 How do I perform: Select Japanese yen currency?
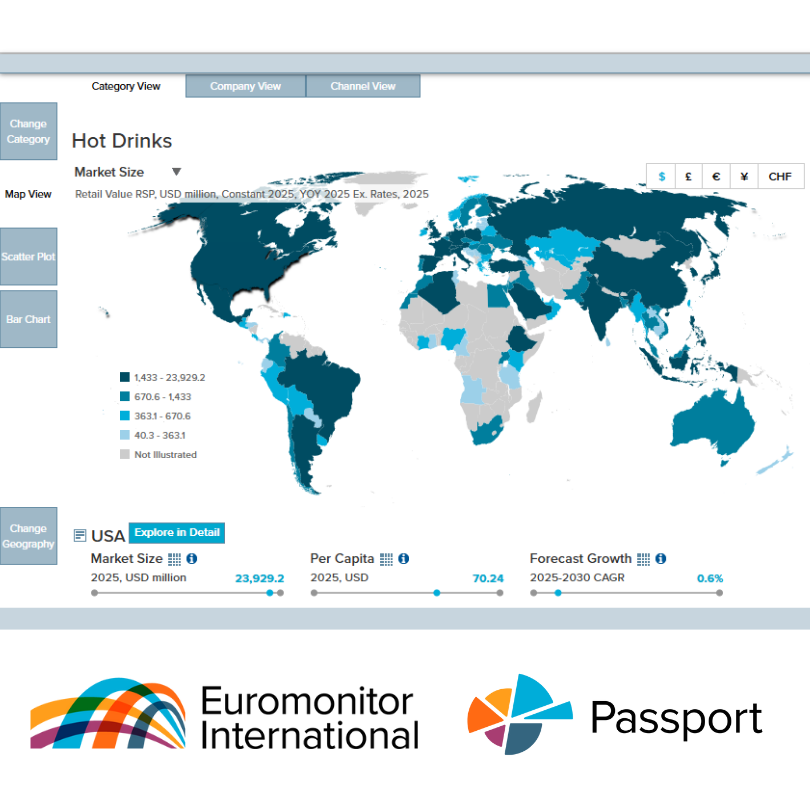744,176
